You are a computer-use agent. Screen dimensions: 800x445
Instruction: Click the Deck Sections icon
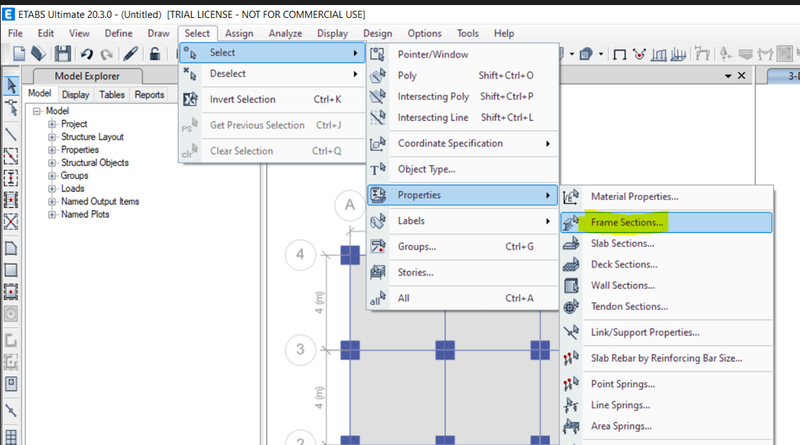tap(571, 264)
